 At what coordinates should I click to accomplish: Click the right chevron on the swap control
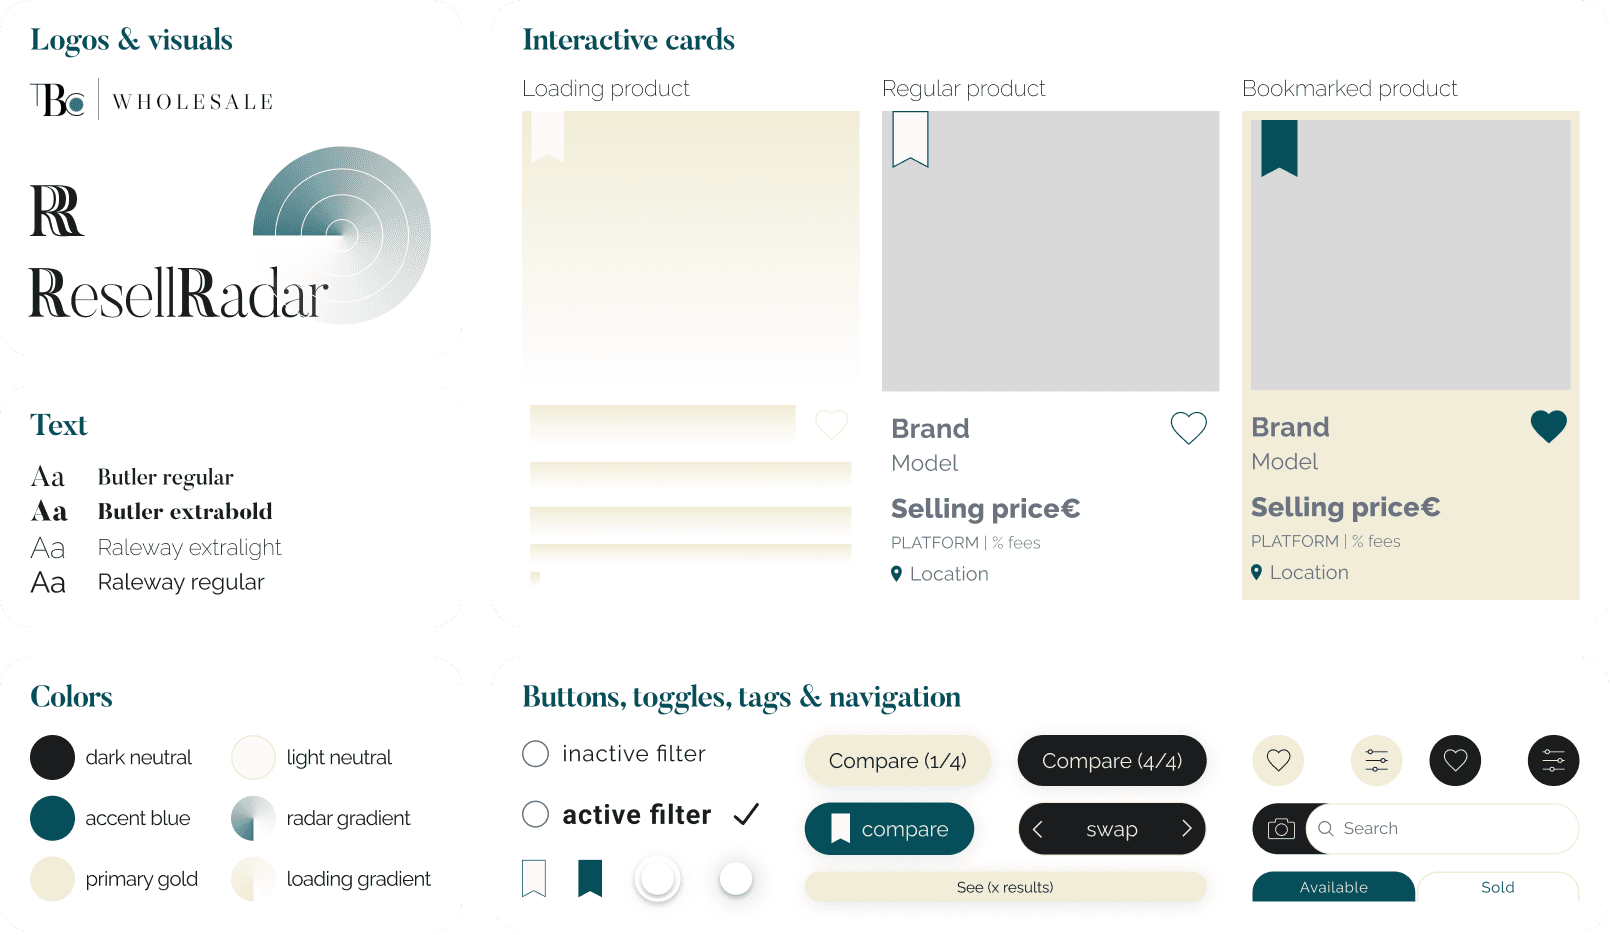[x=1187, y=829]
